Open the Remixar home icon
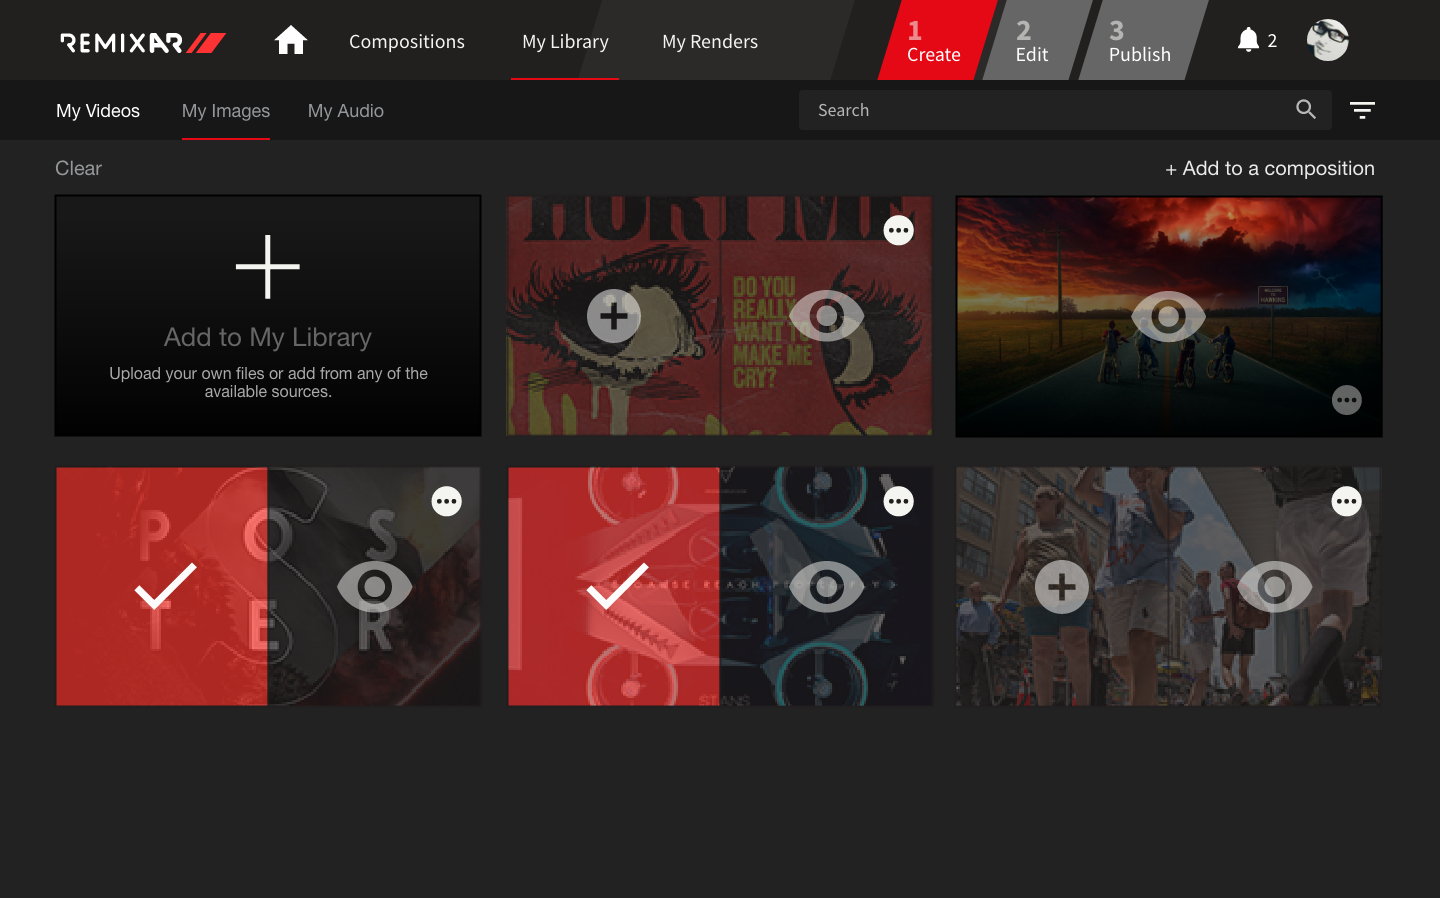This screenshot has height=899, width=1440. (291, 41)
